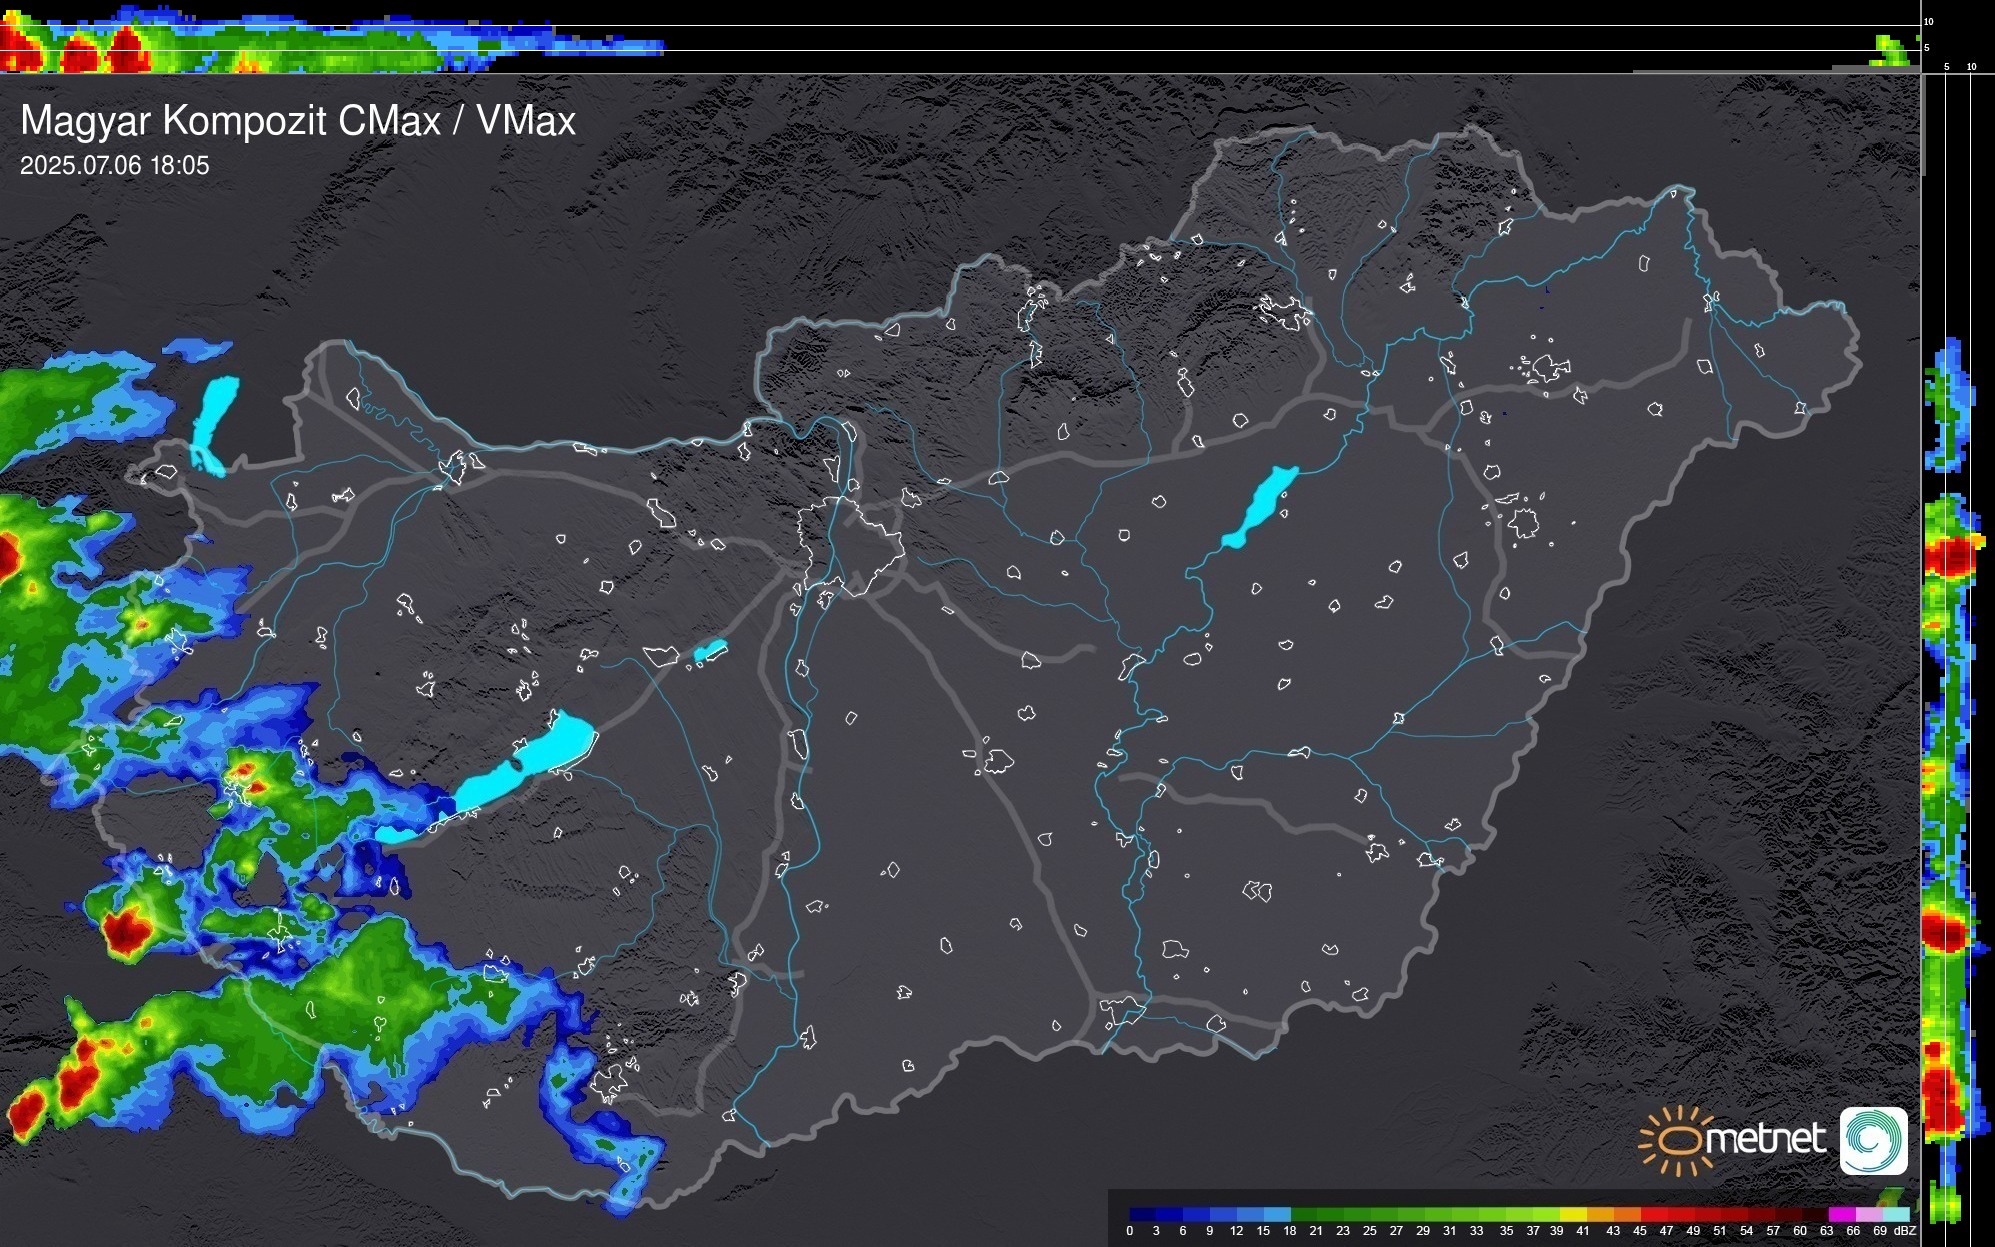The width and height of the screenshot is (1995, 1247).
Task: Select the magenta 63 dBZ legend swatch
Action: click(1841, 1214)
